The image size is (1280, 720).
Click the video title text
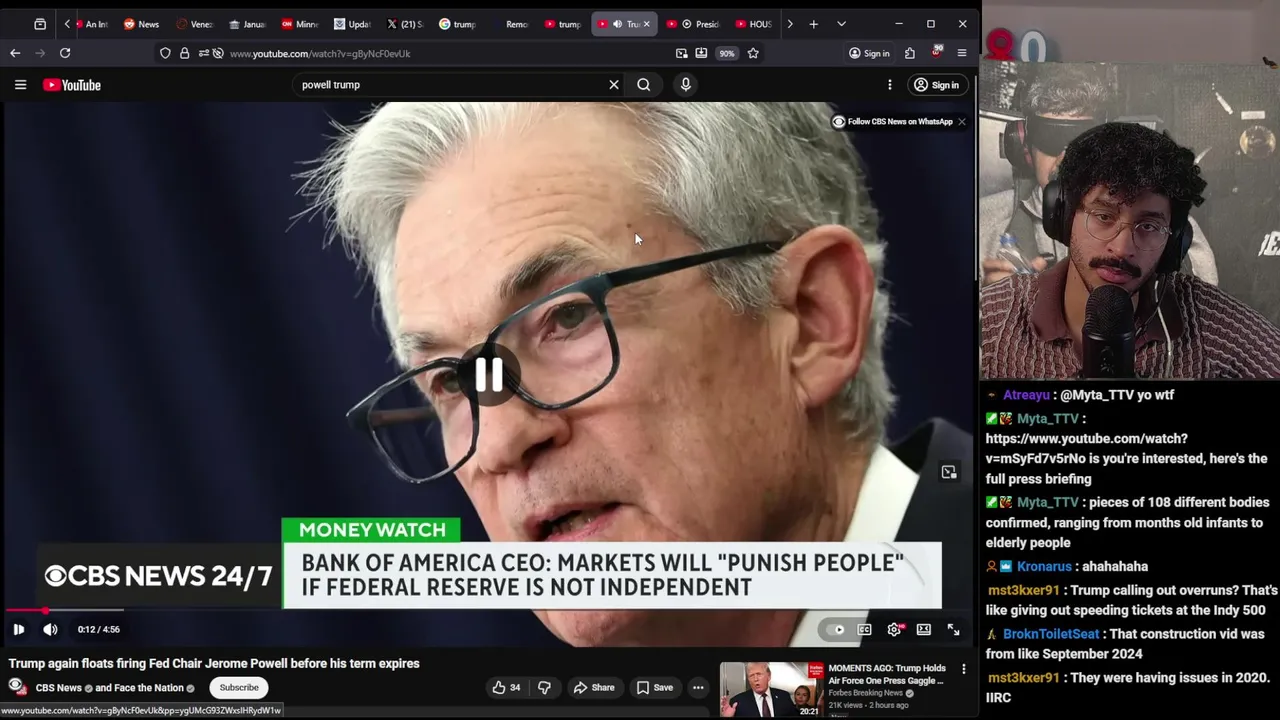click(x=214, y=663)
